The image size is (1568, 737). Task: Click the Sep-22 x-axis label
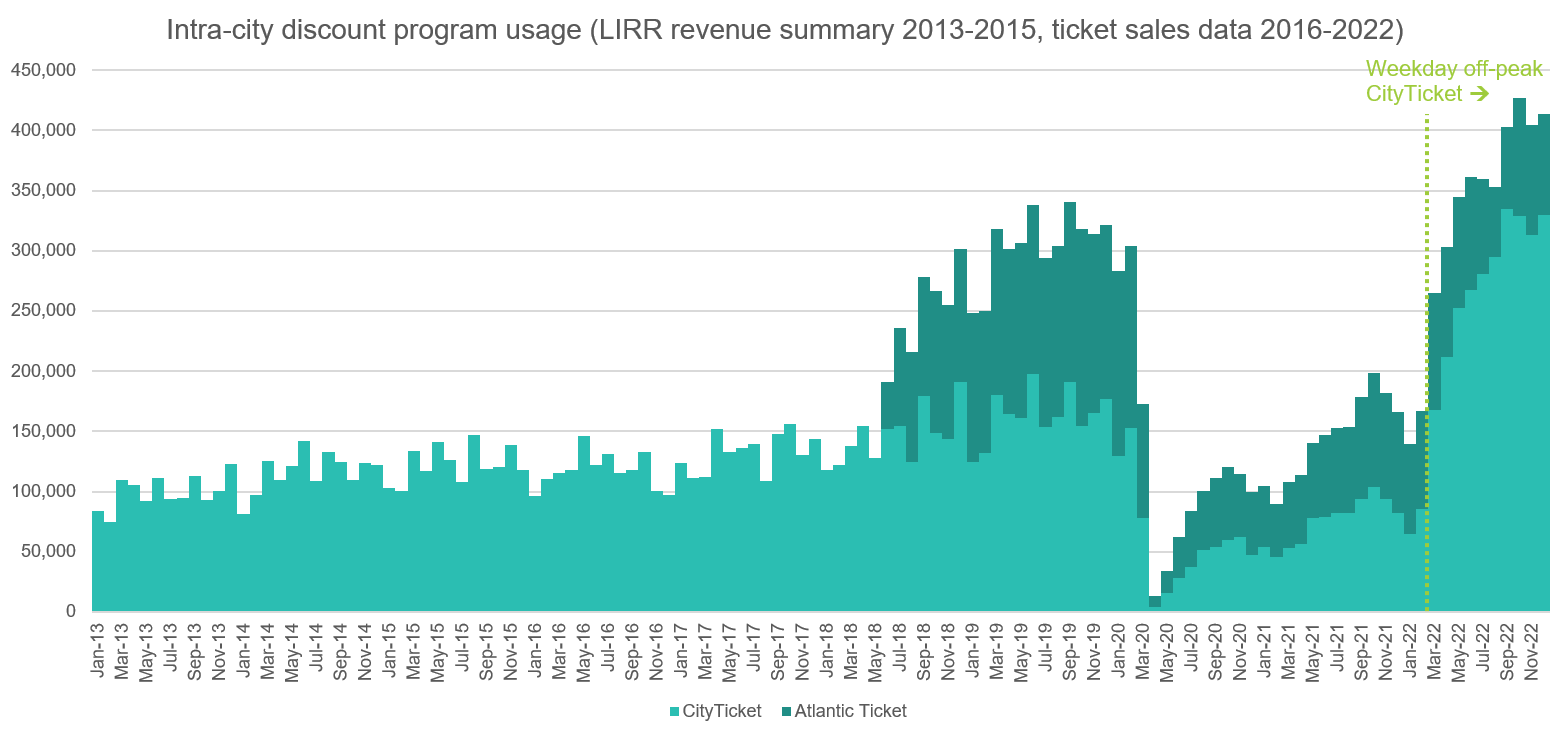pos(1507,651)
